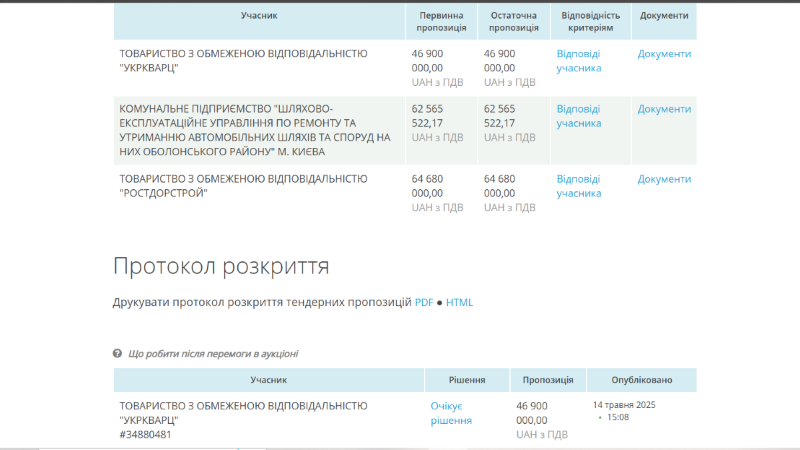Select the final proposal 46 900 000,00 in УКРКВАРЦ row
The height and width of the screenshot is (450, 800).
click(499, 61)
